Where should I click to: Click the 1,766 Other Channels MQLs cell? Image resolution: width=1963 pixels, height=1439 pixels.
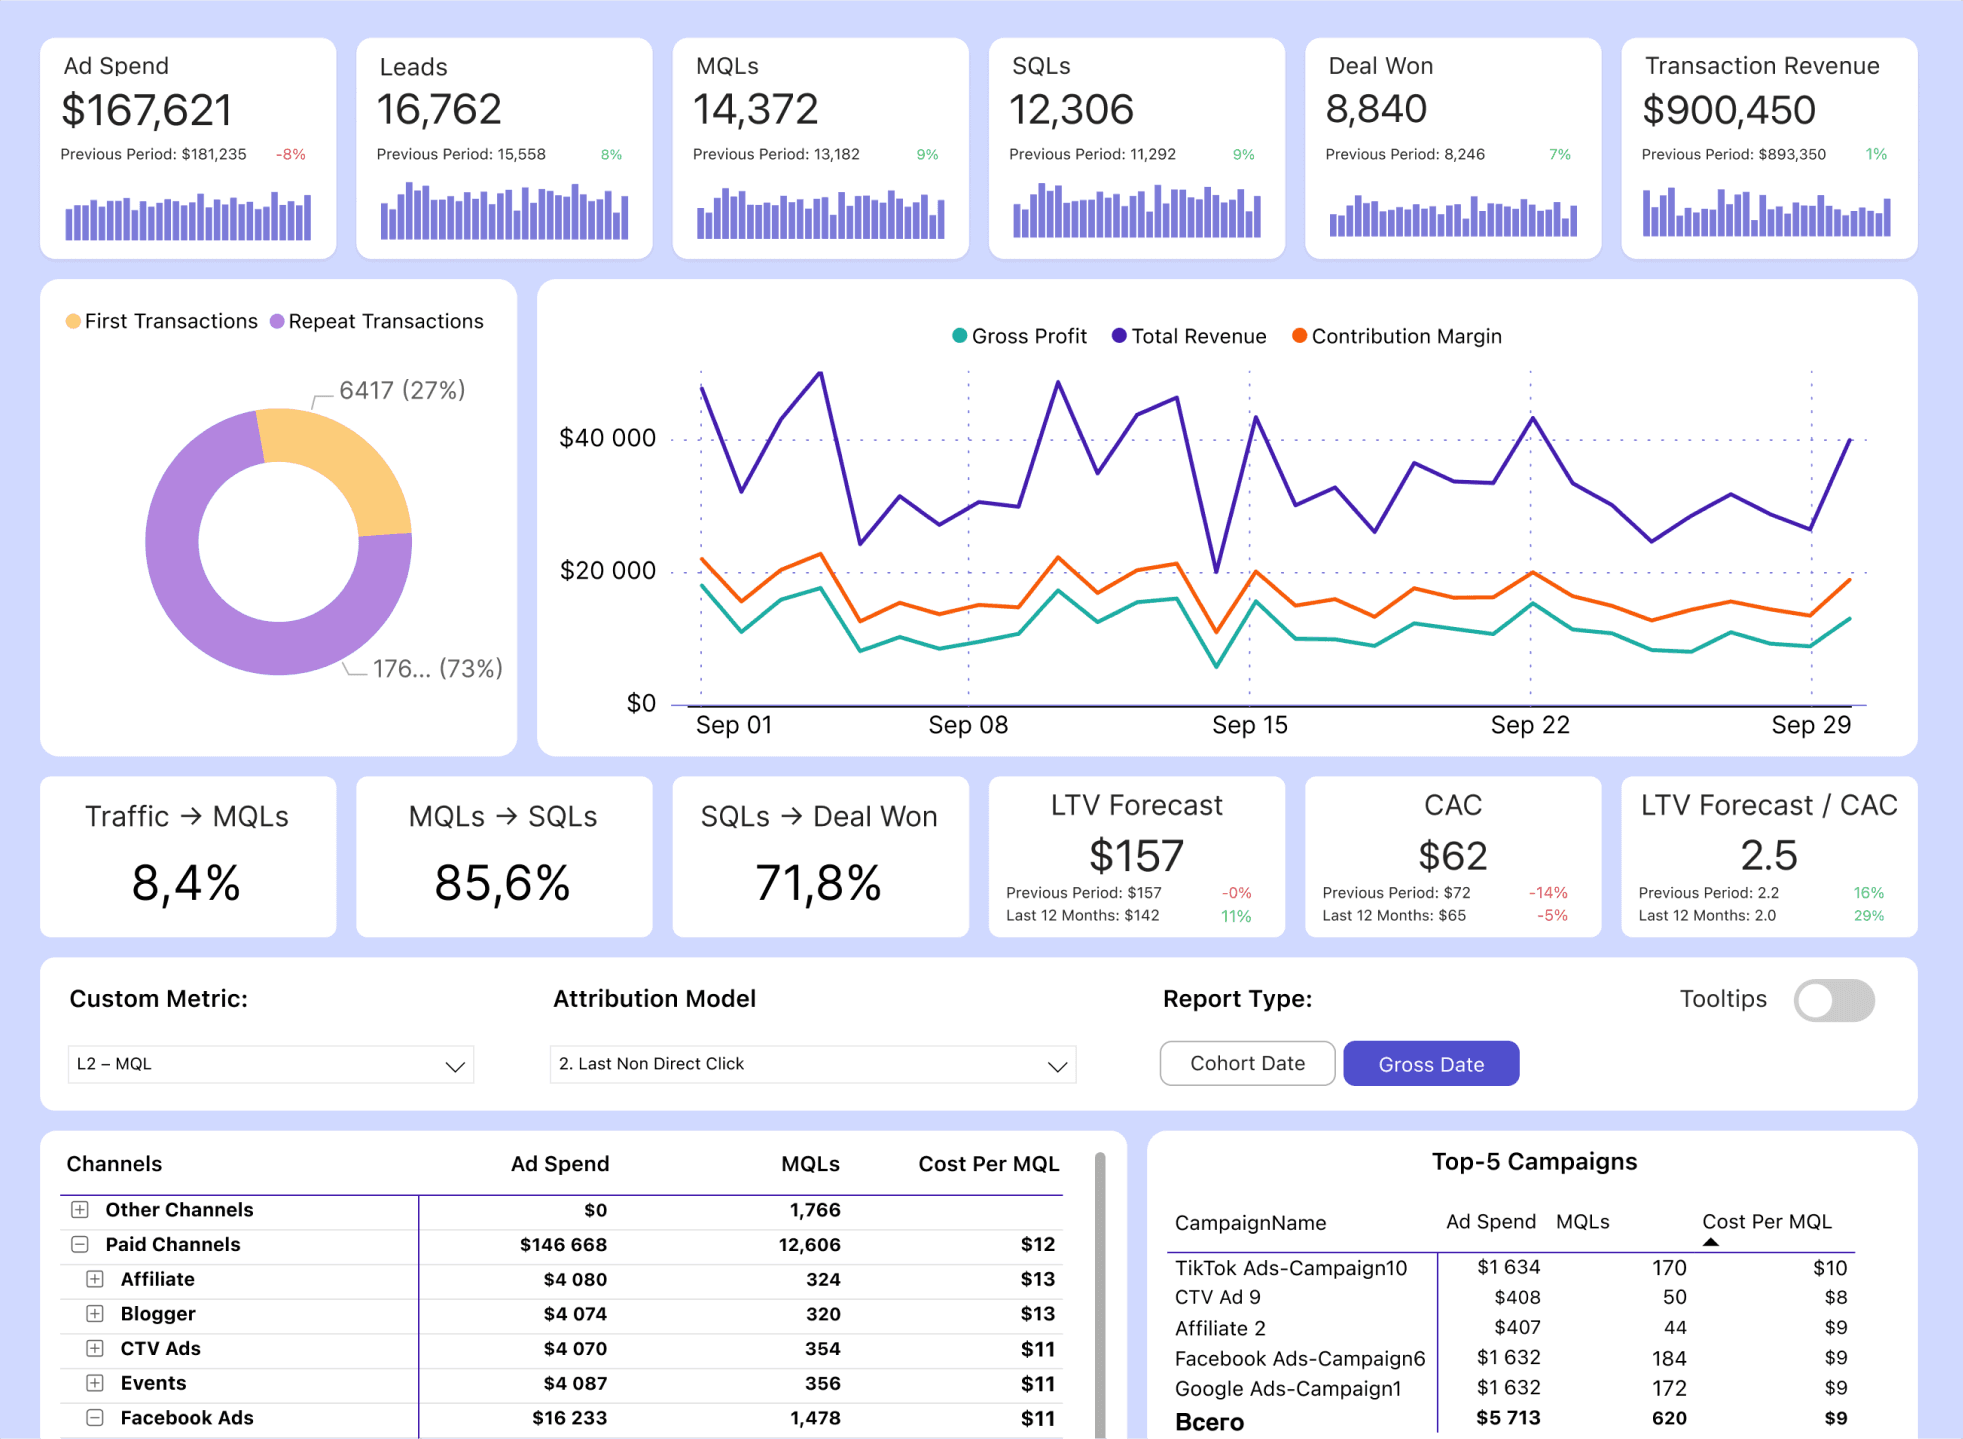[815, 1210]
